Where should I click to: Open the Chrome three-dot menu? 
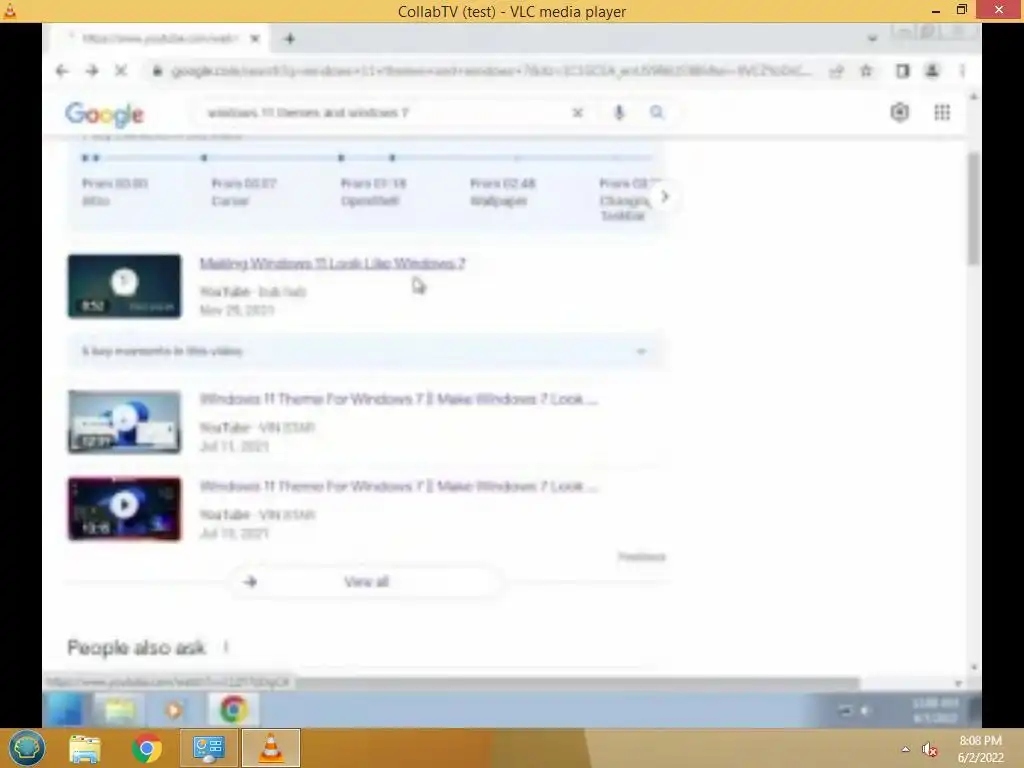coord(963,71)
